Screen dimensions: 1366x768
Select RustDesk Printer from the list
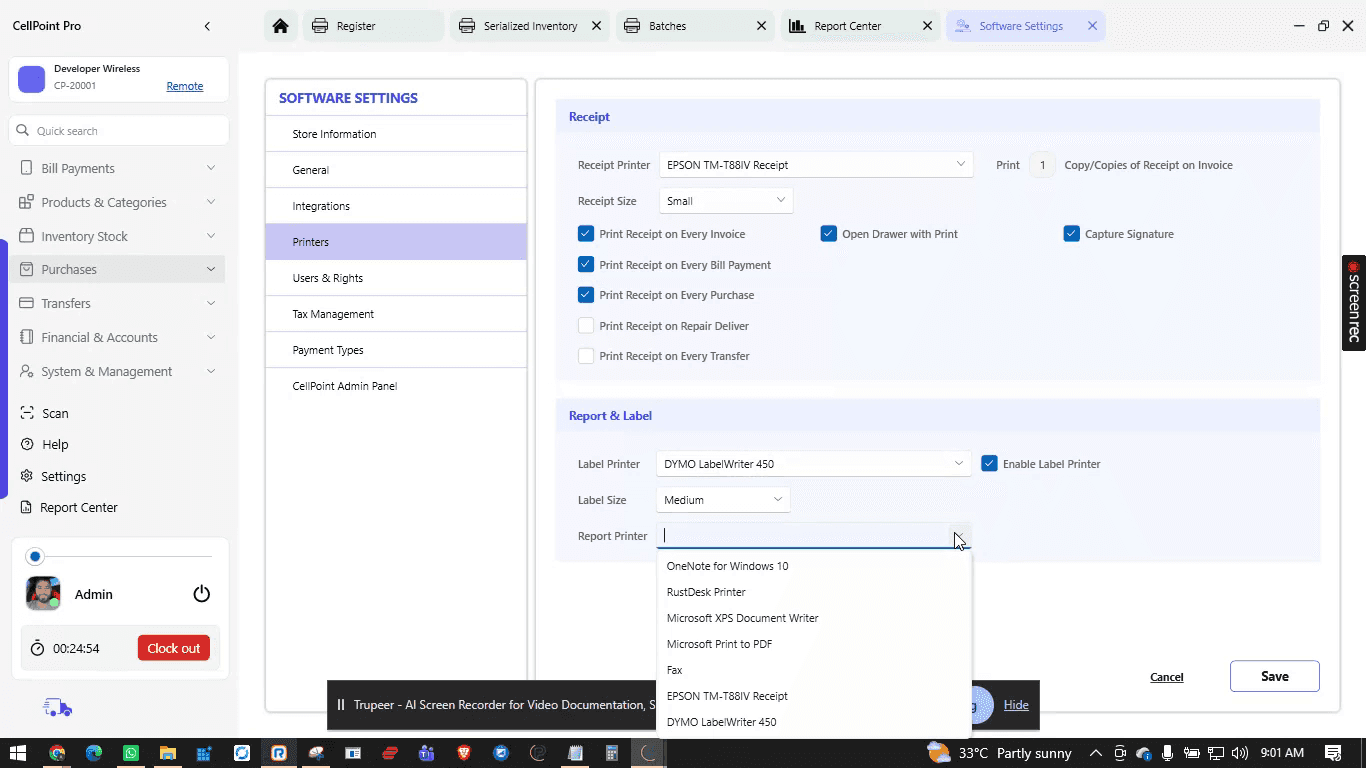(813, 592)
